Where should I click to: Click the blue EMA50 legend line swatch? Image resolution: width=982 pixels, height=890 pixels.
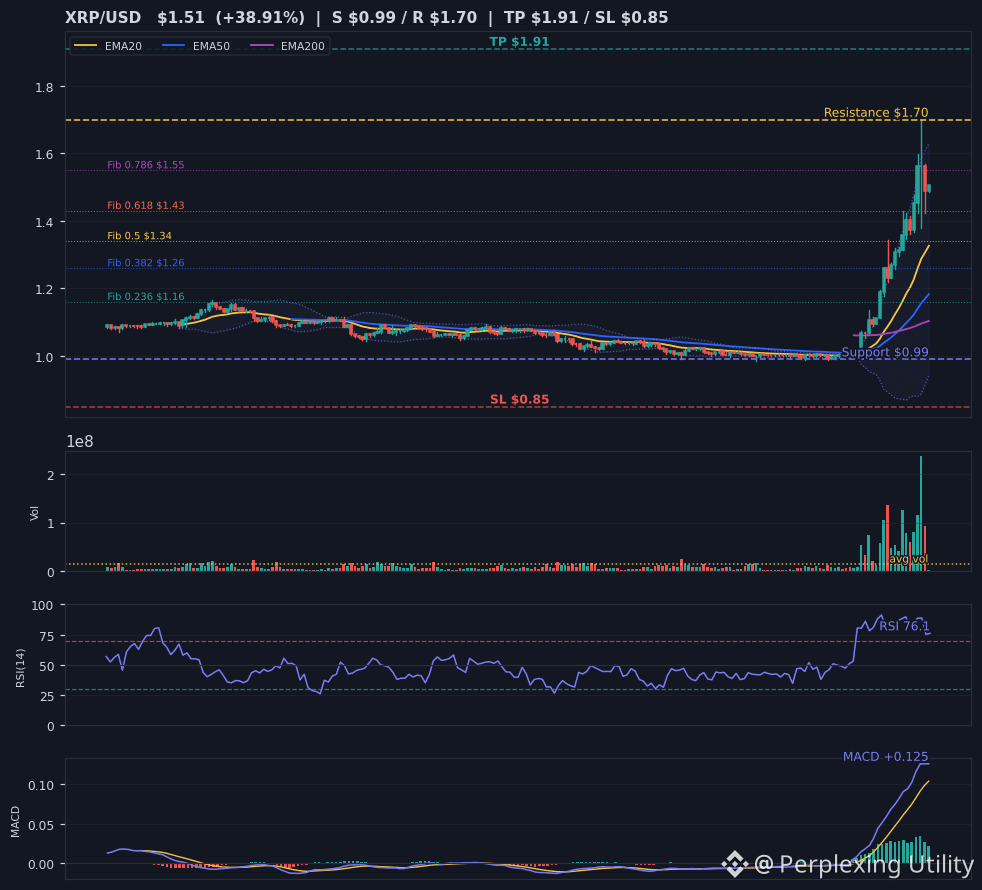coord(173,46)
